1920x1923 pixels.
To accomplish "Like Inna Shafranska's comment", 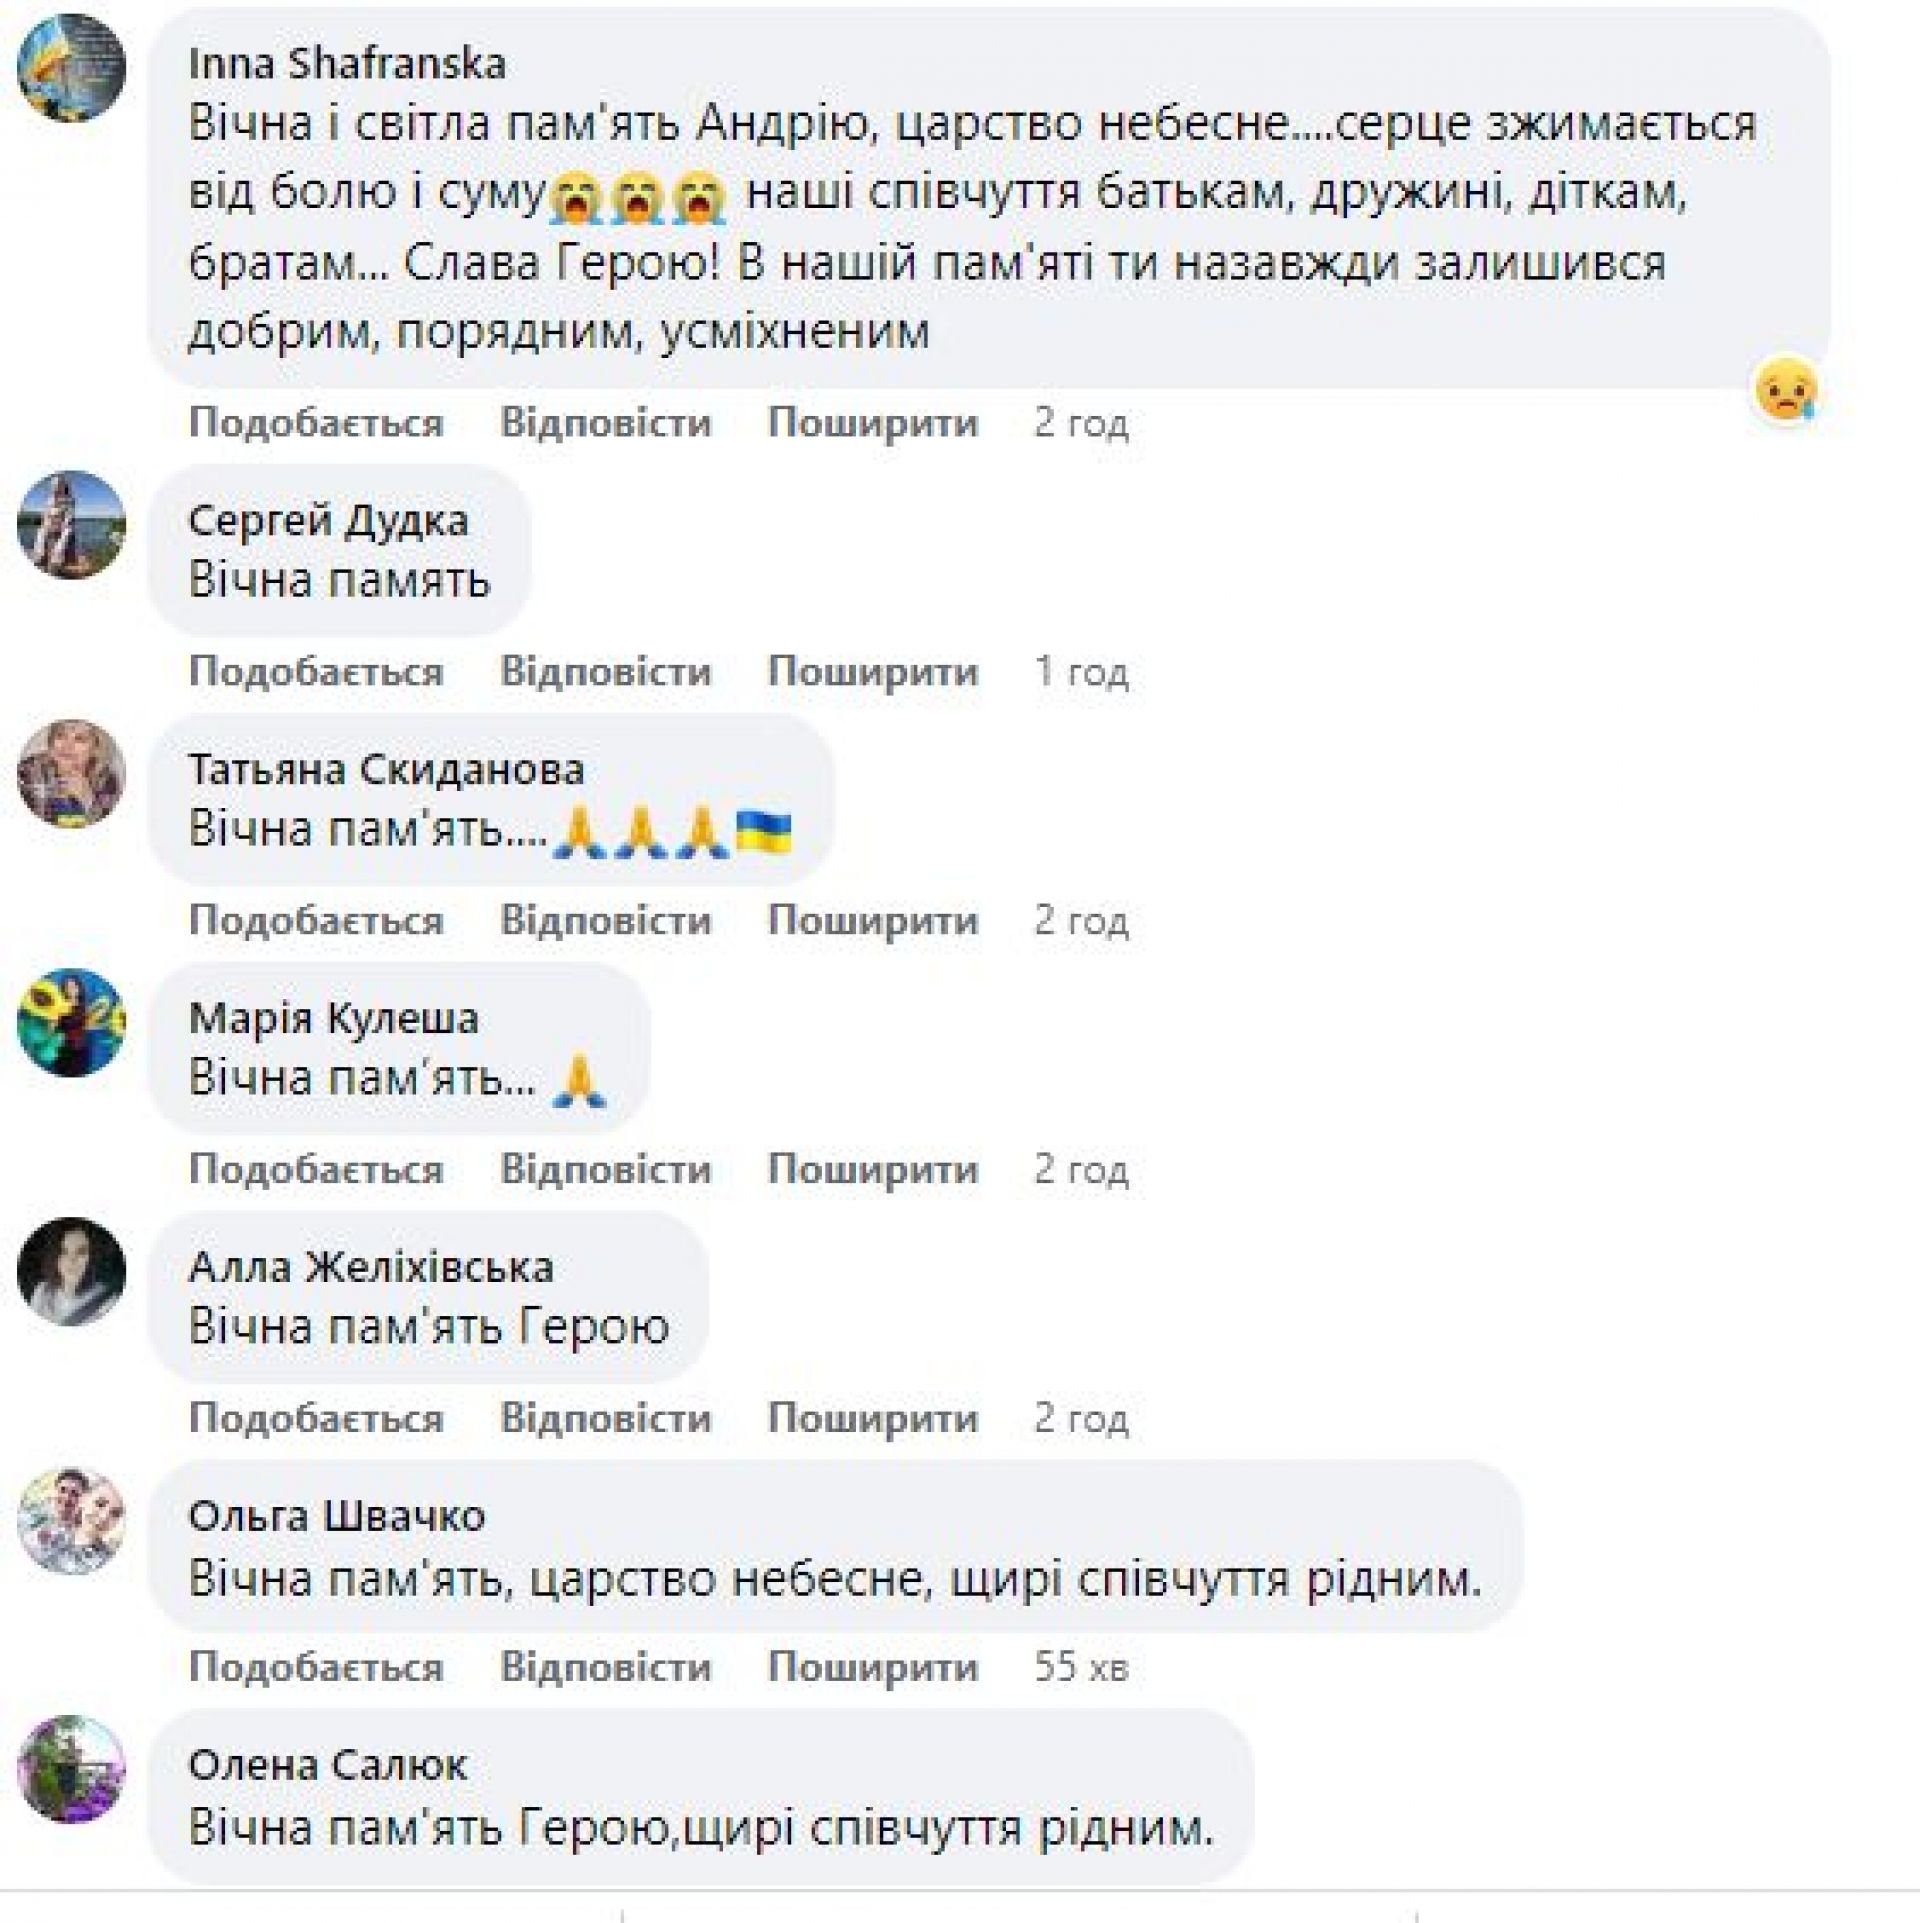I will point(316,423).
